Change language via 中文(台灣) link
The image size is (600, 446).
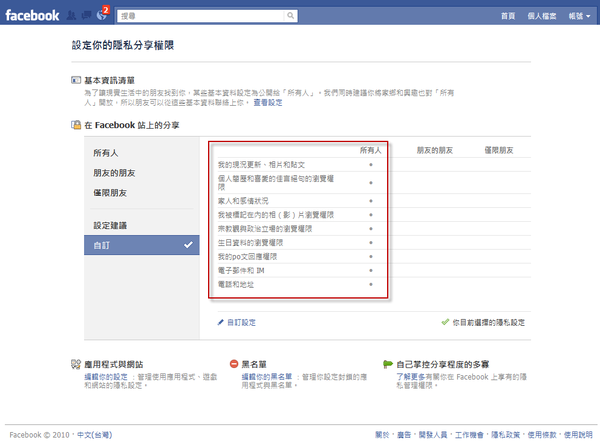pos(95,435)
